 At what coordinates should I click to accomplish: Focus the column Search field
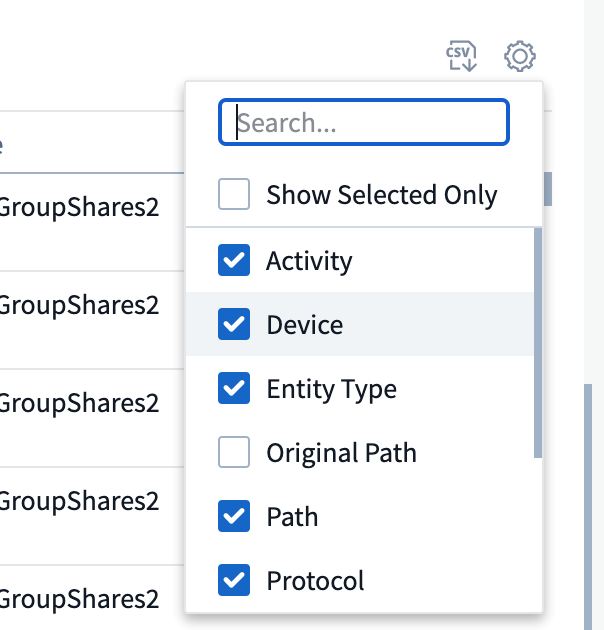click(x=364, y=123)
